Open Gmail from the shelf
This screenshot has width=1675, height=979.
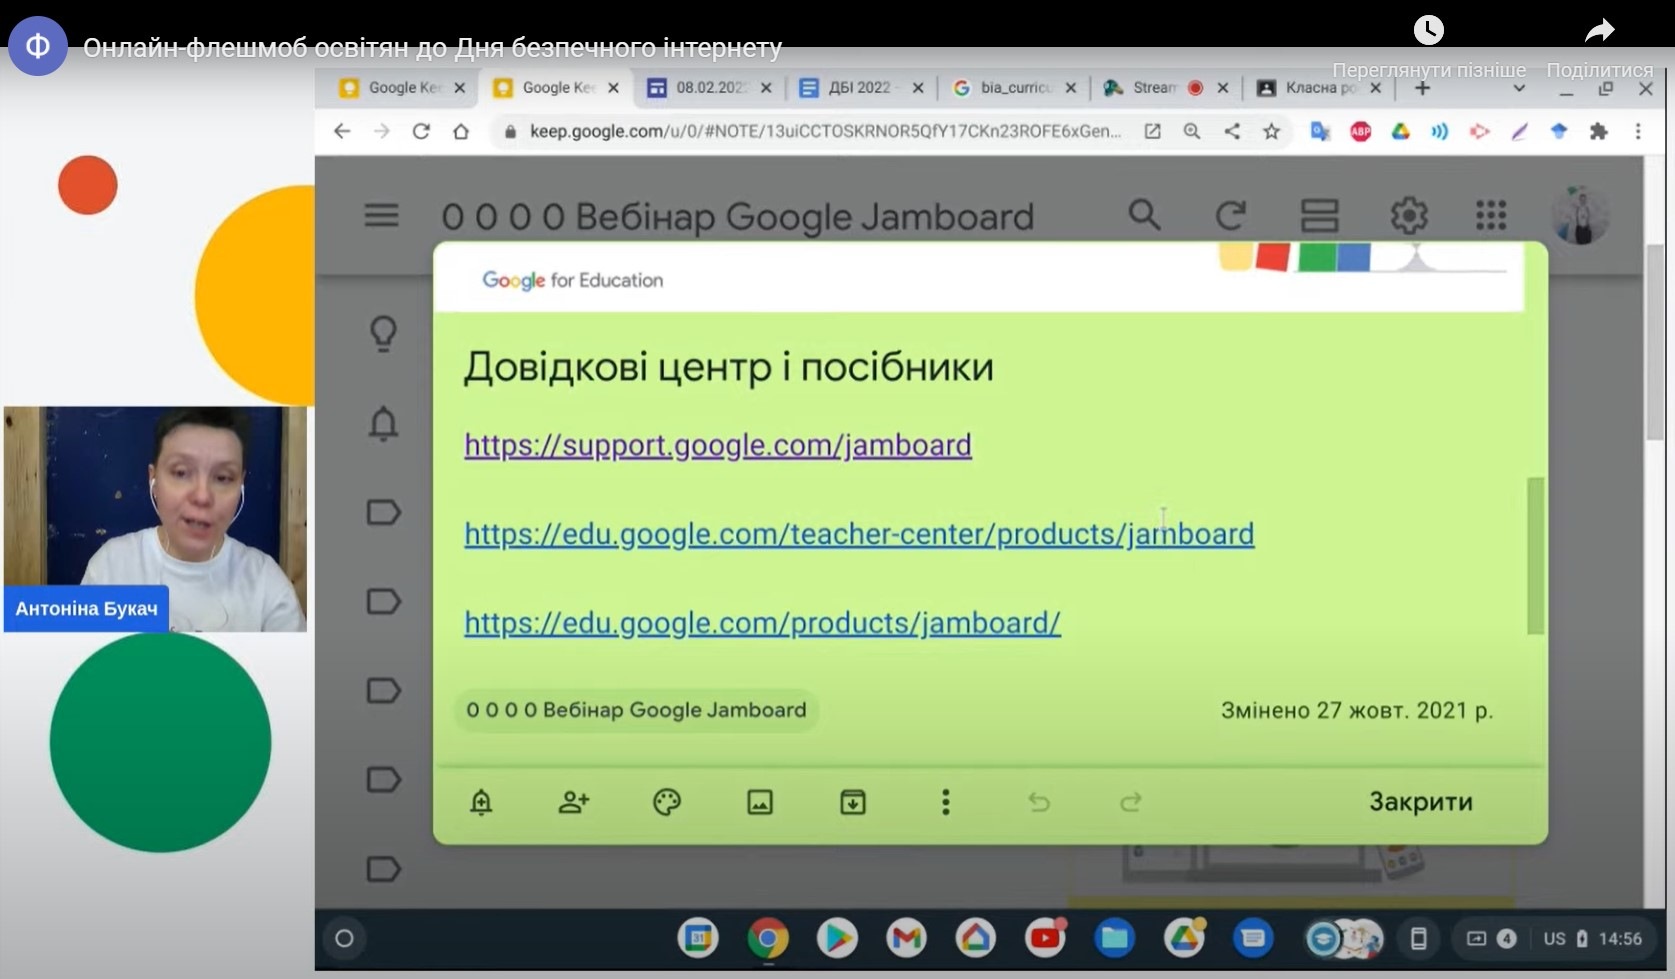pyautogui.click(x=905, y=939)
